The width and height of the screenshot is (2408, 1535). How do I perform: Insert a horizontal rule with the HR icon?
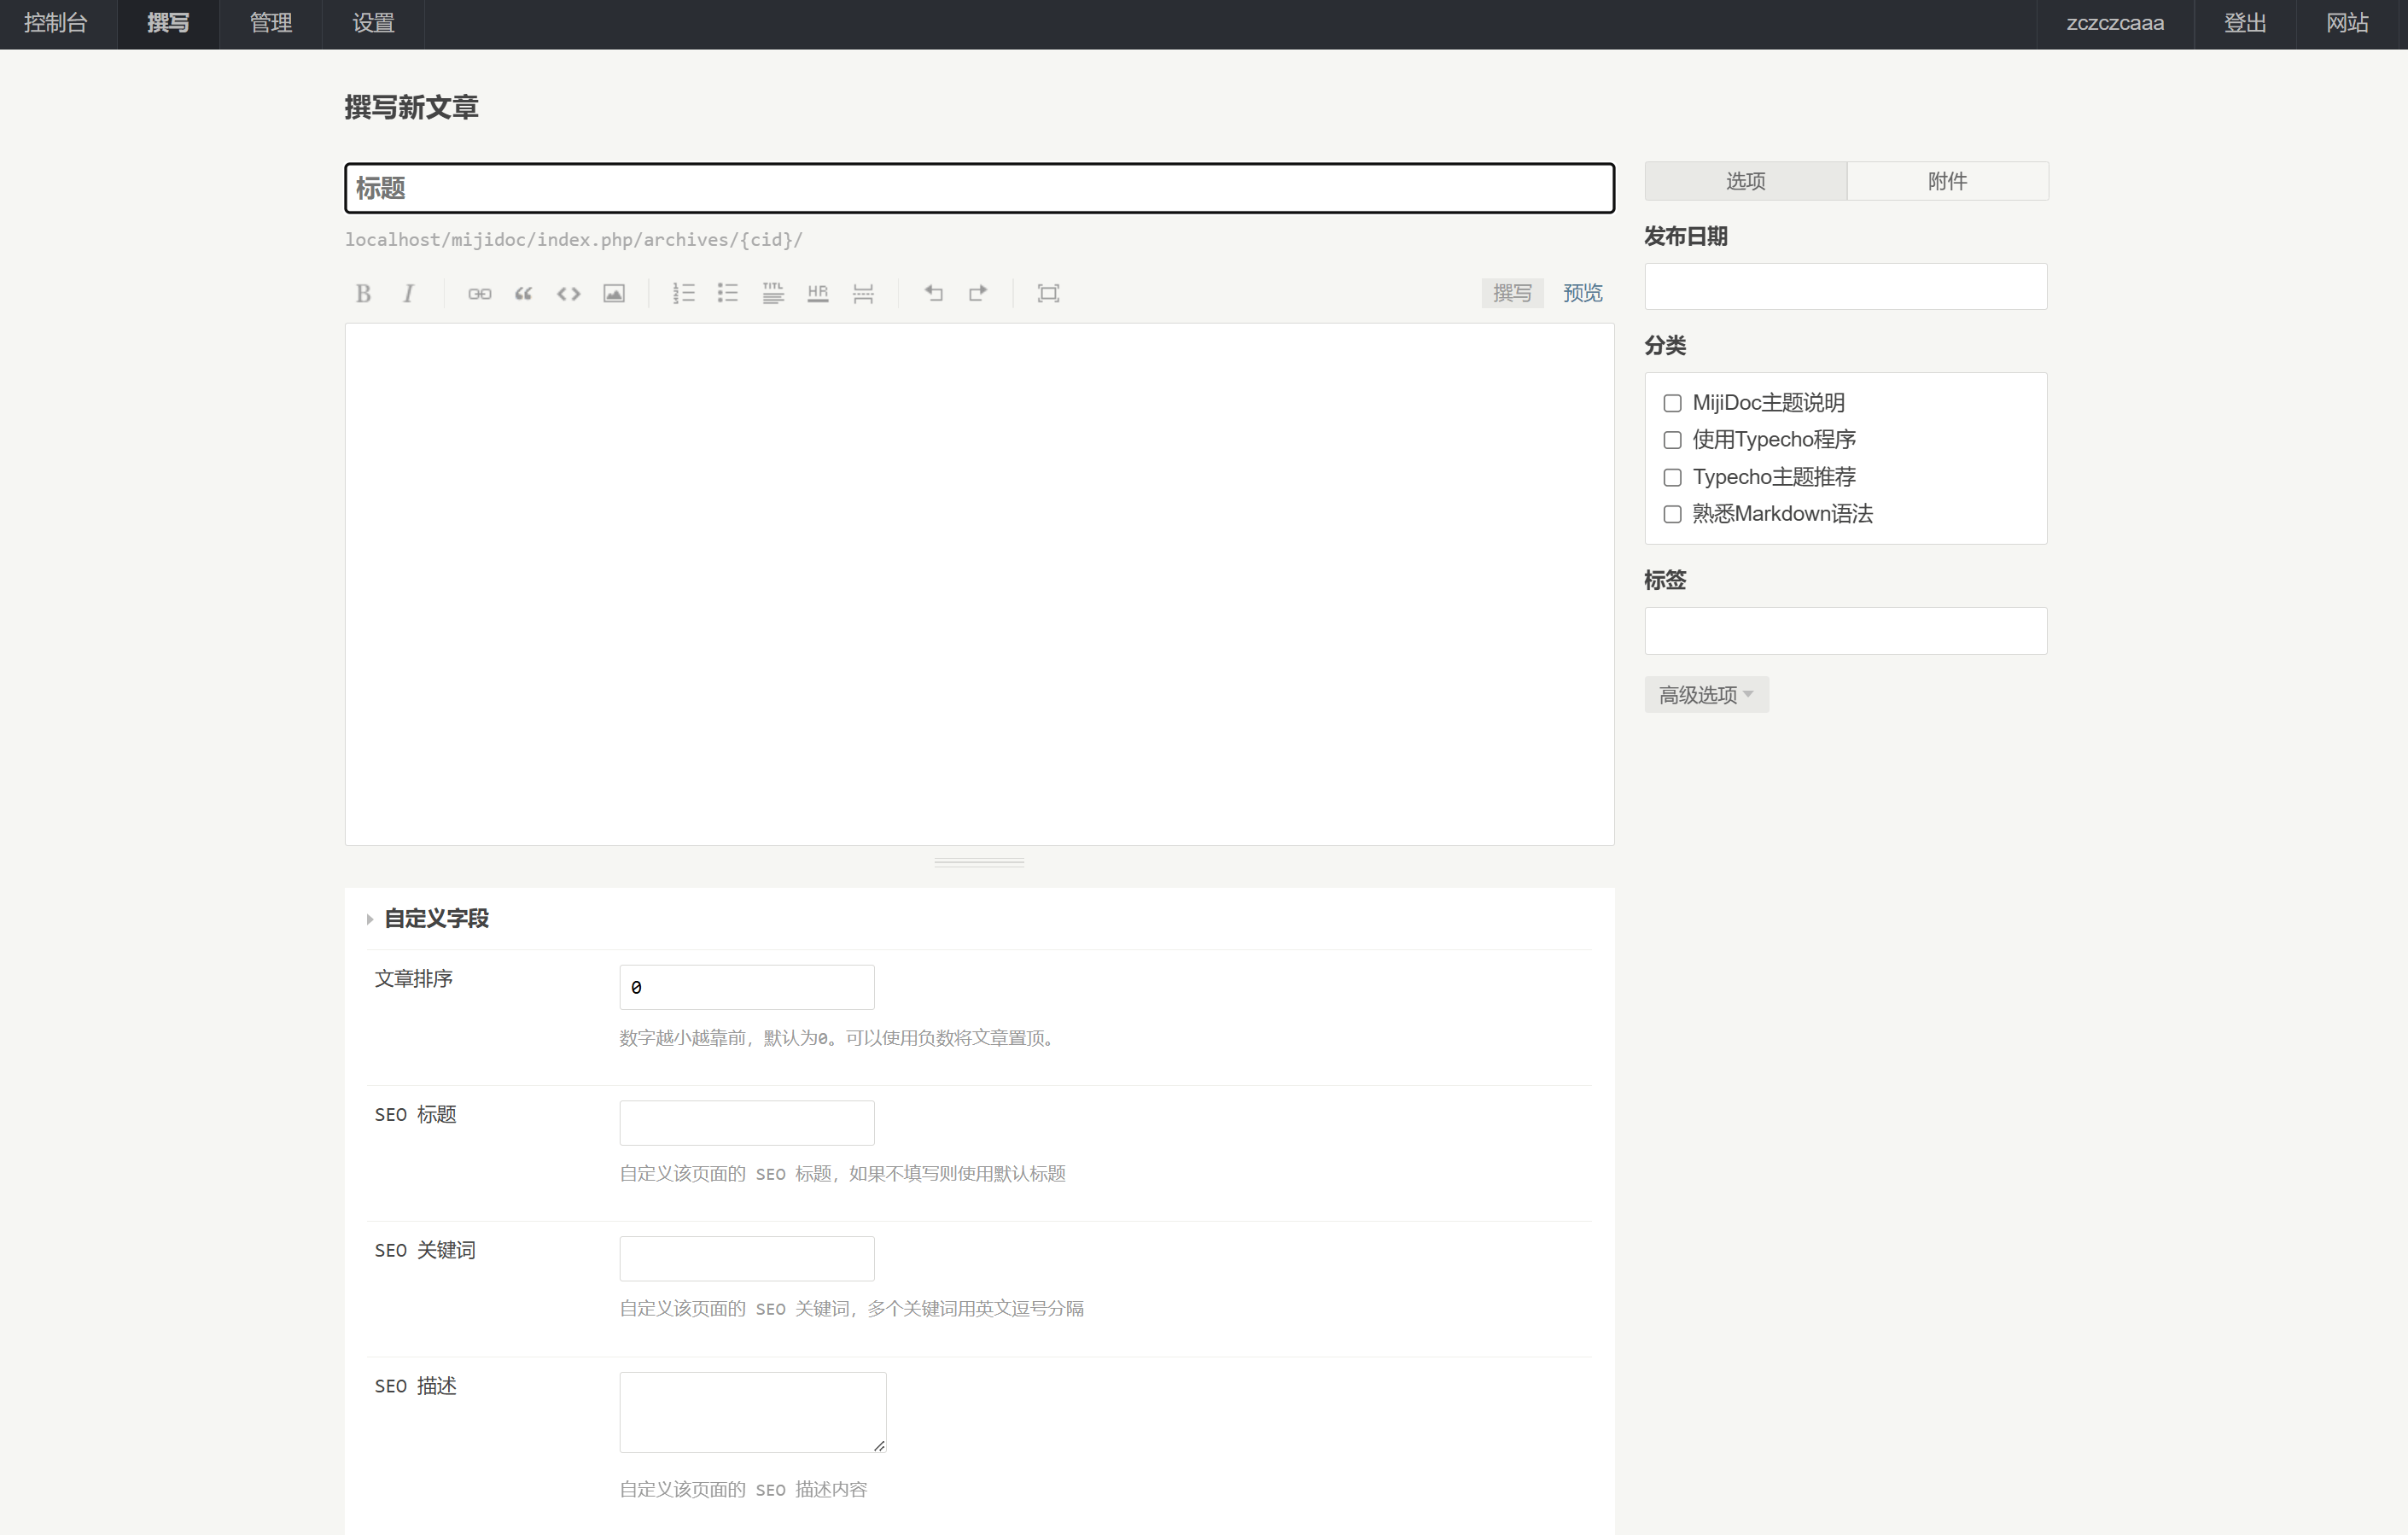(818, 293)
